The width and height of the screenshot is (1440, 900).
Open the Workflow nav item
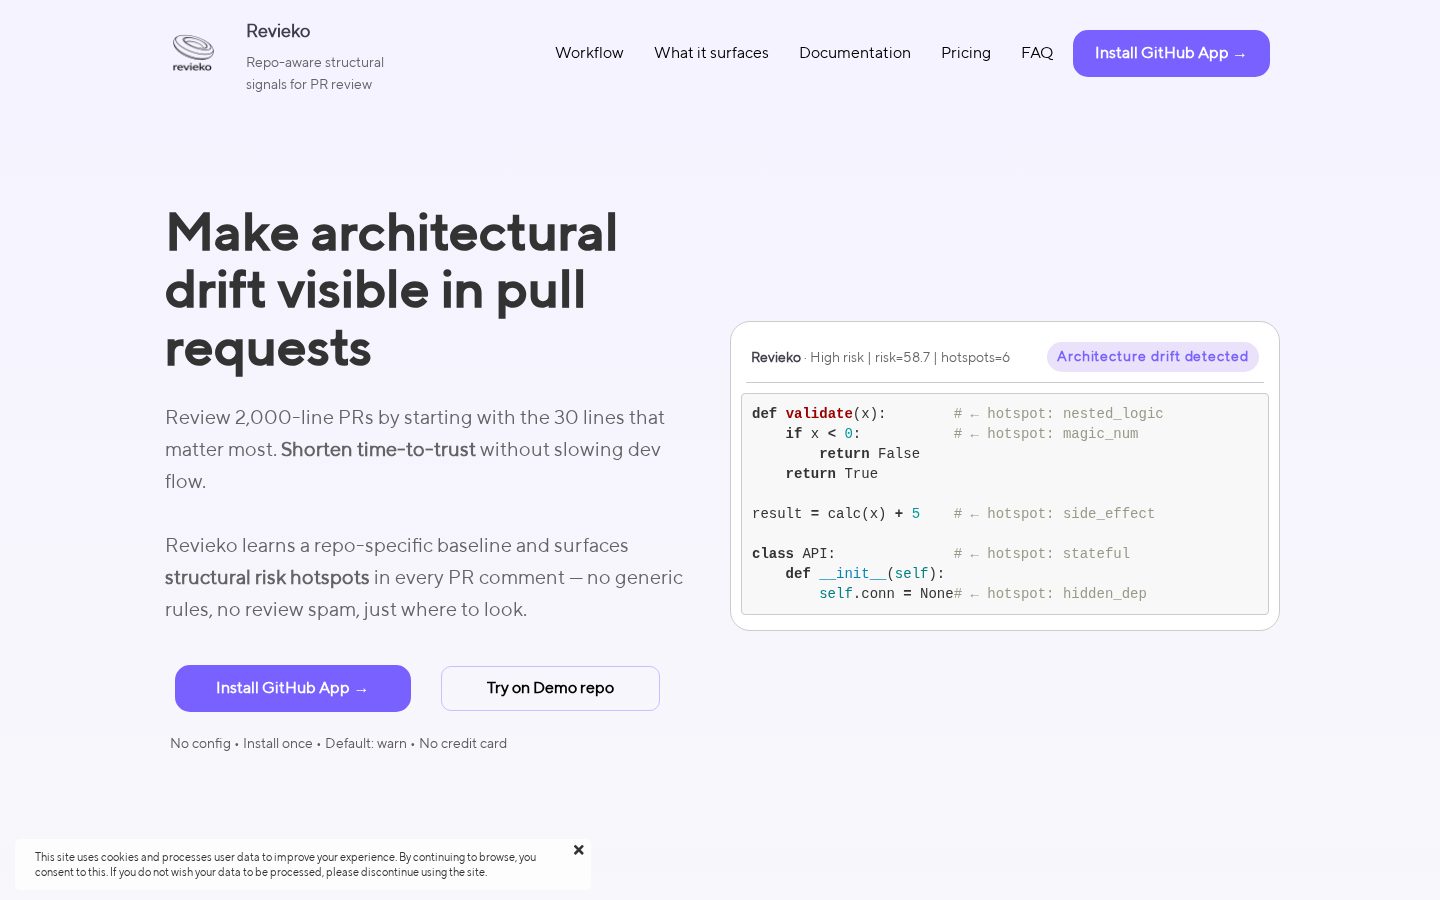[589, 53]
